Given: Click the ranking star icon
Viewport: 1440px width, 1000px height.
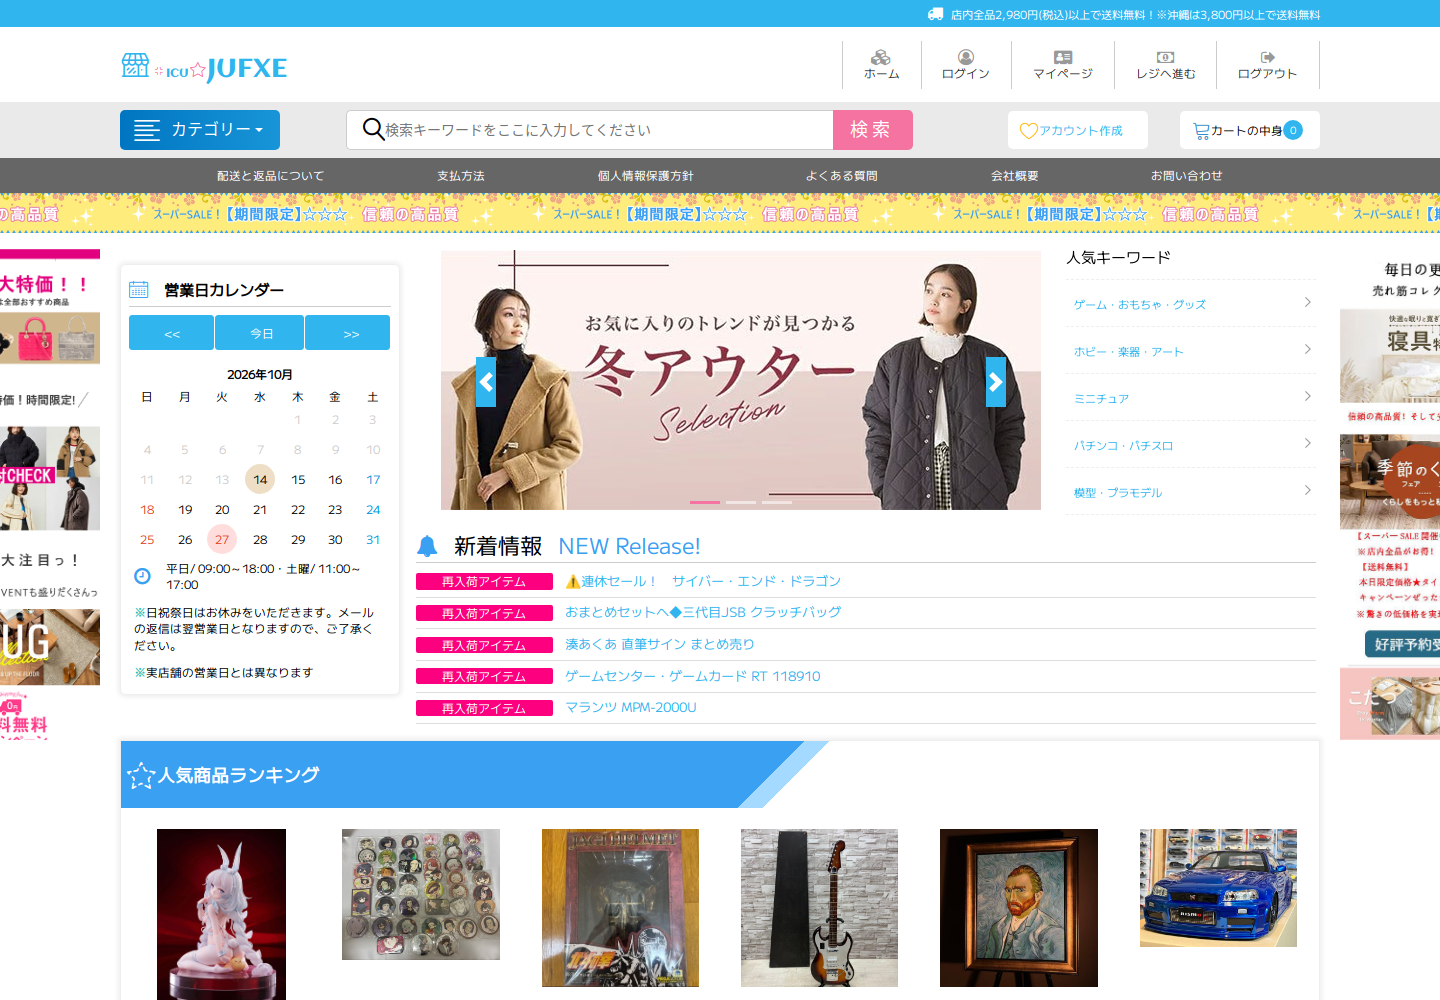Looking at the screenshot, I should 141,775.
